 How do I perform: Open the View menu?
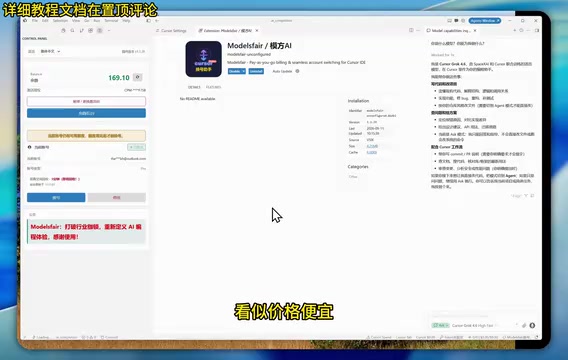[76, 21]
